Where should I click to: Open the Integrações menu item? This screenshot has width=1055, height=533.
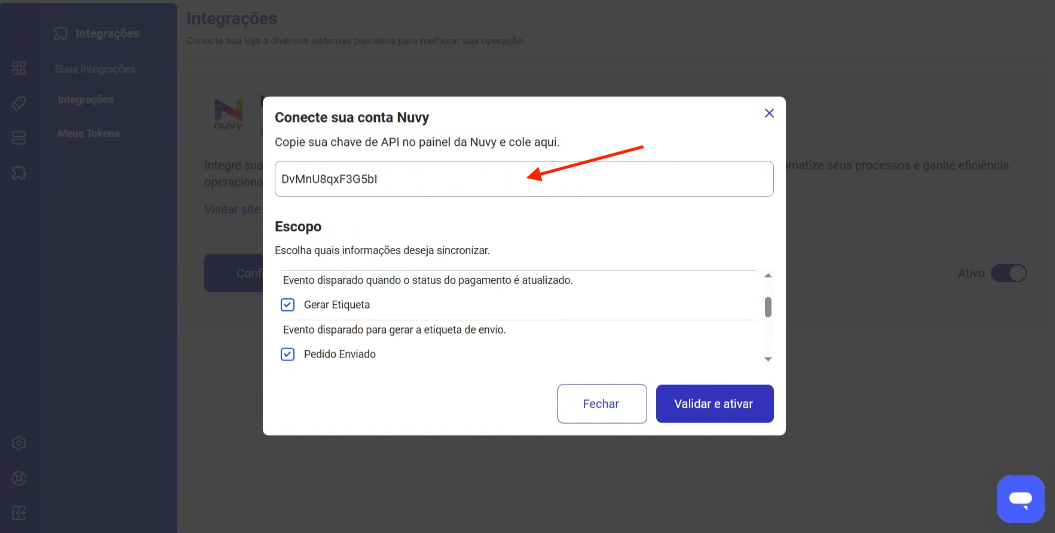85,100
